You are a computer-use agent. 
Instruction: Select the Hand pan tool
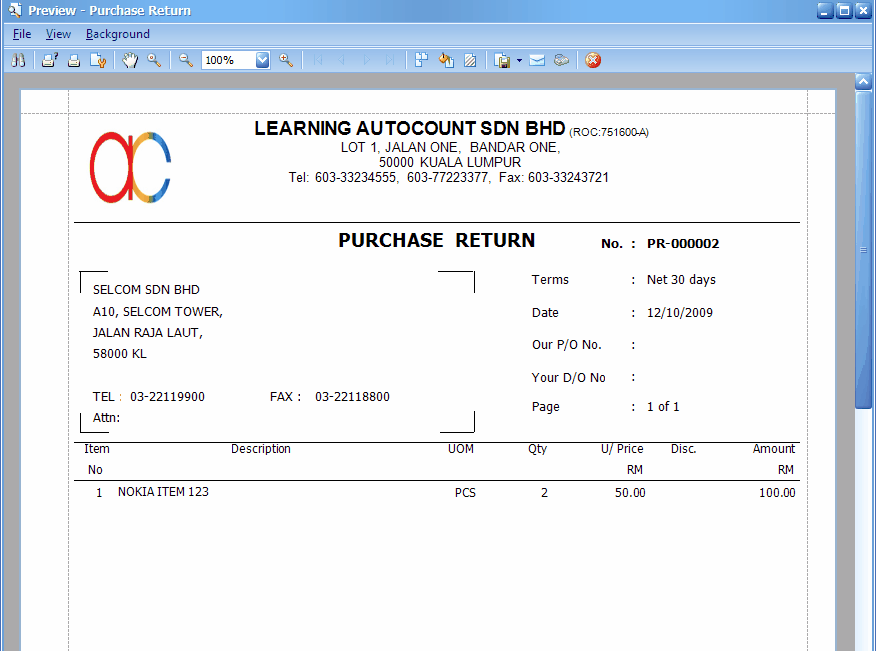[x=131, y=60]
